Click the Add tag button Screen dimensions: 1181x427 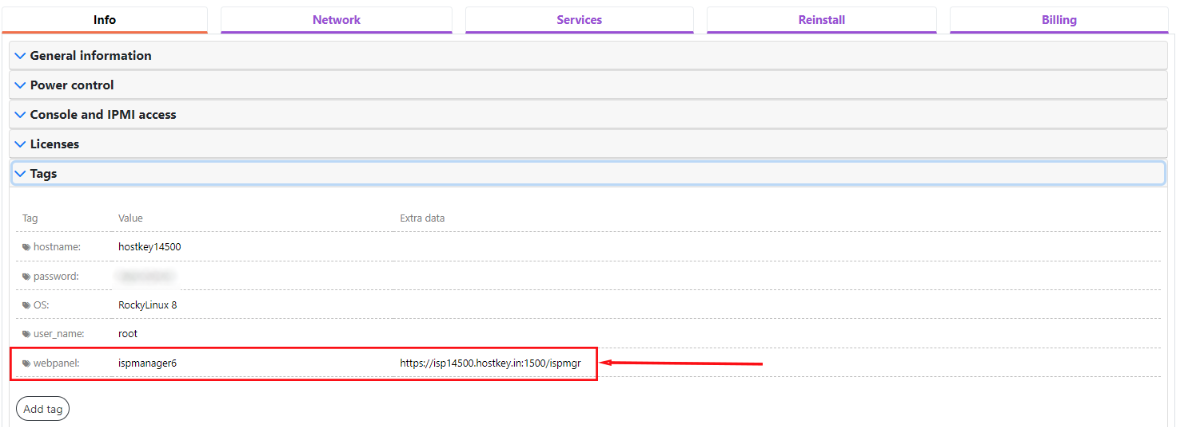[43, 409]
